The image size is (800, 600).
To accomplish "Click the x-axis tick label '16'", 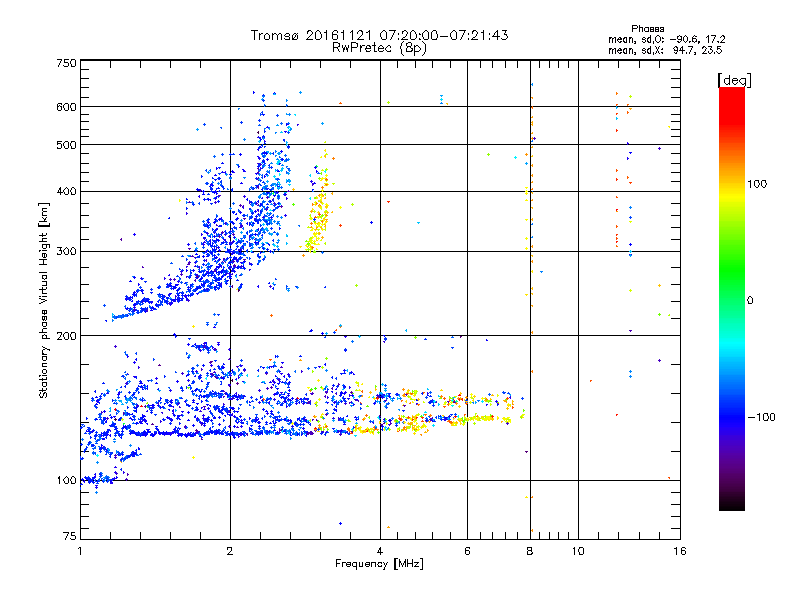I will tap(680, 551).
